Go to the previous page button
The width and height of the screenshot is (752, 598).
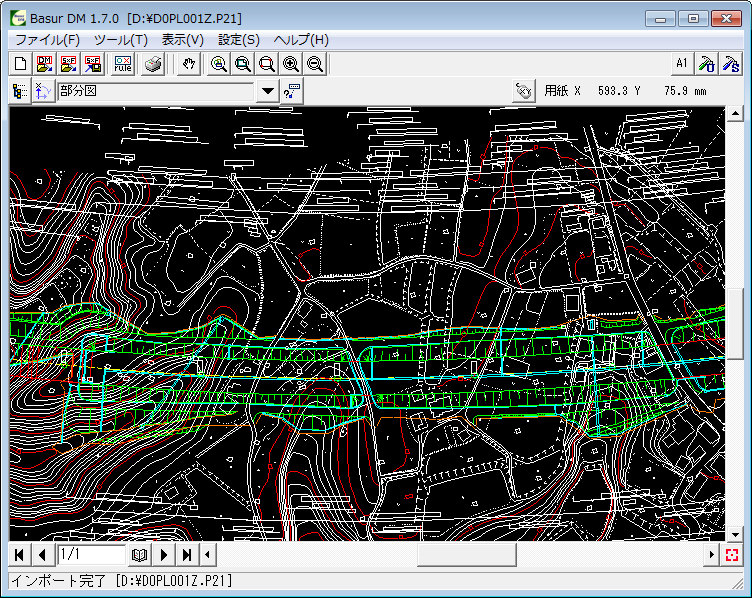43,555
